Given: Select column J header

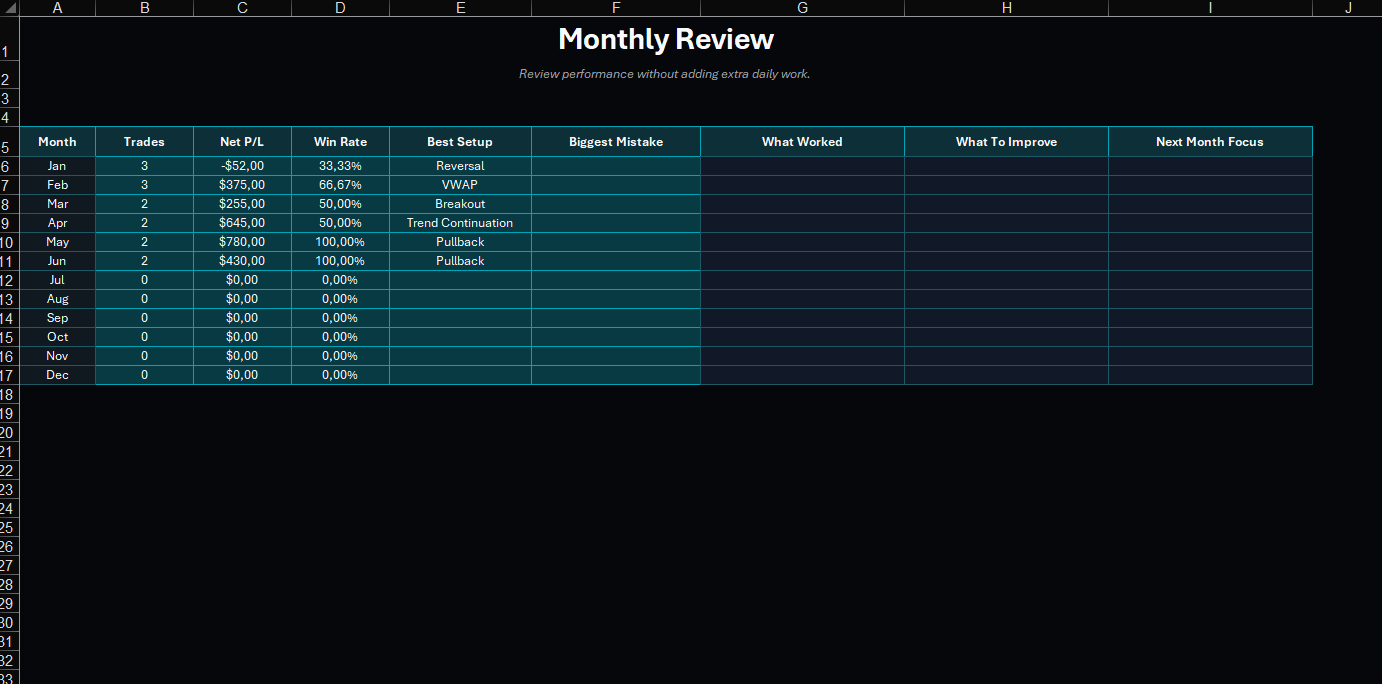Looking at the screenshot, I should click(x=1347, y=8).
